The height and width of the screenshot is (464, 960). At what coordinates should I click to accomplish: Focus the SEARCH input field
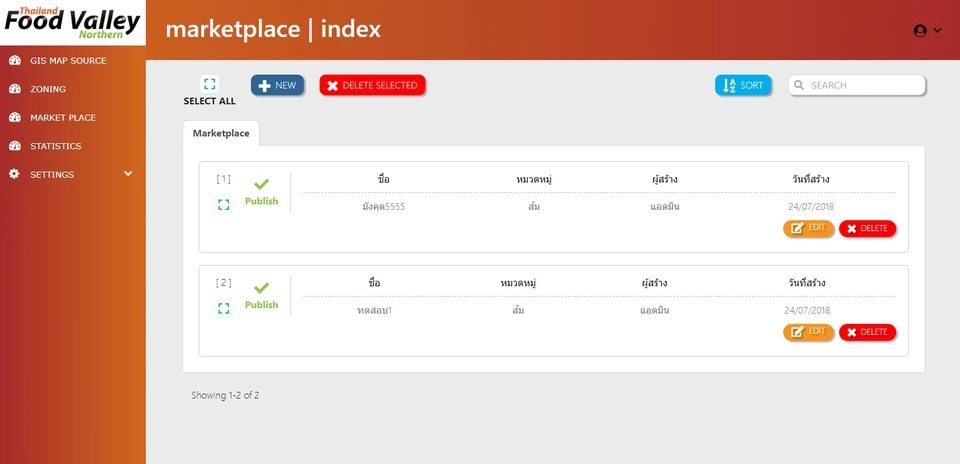pyautogui.click(x=857, y=85)
